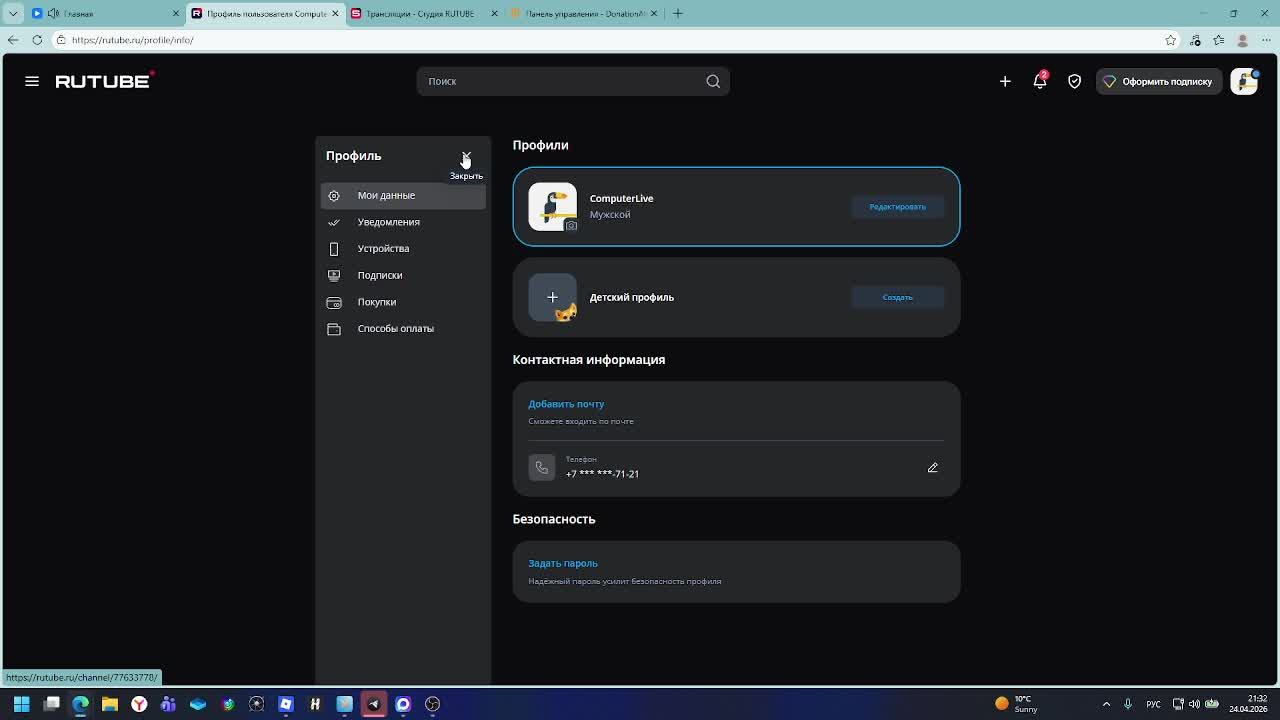Open Yandex Browser from taskbar

(x=139, y=704)
